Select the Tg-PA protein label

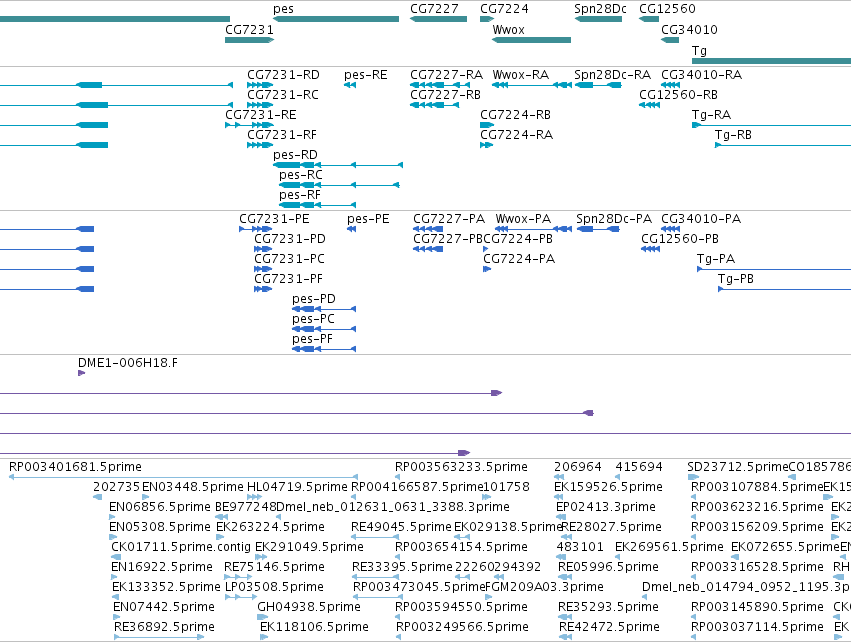click(x=716, y=259)
